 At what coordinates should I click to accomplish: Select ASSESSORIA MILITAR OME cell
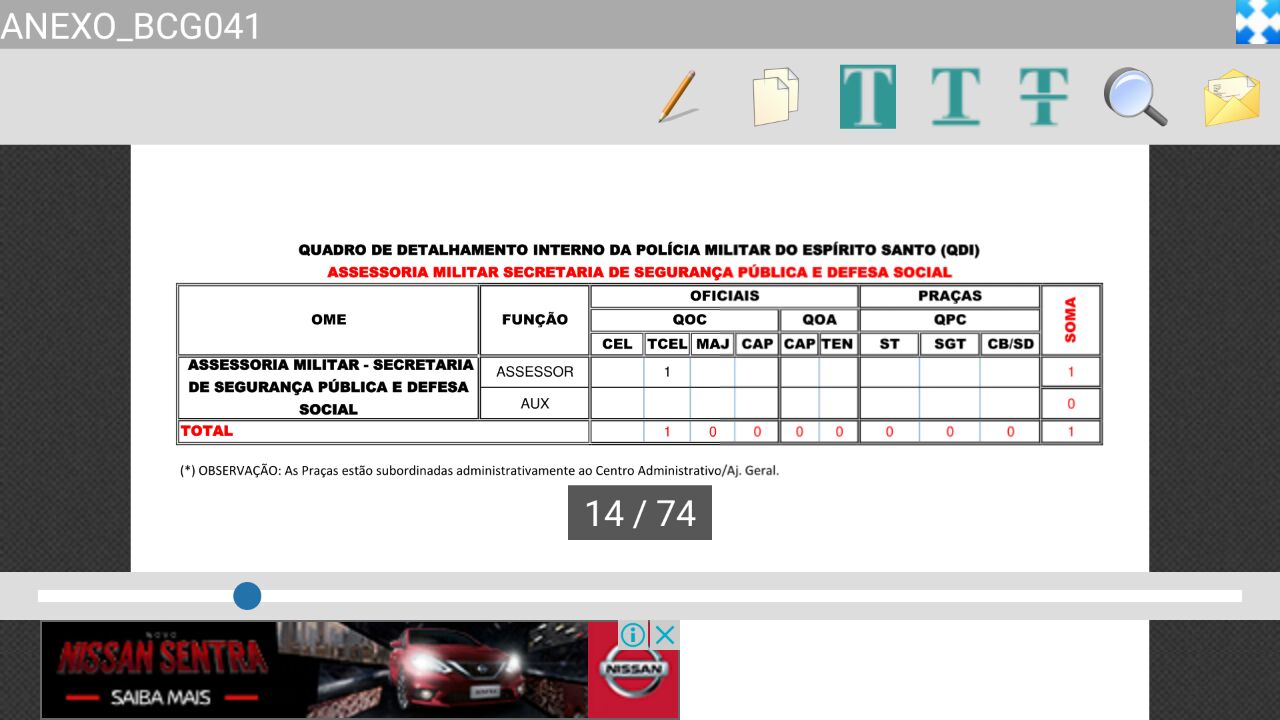(x=329, y=388)
